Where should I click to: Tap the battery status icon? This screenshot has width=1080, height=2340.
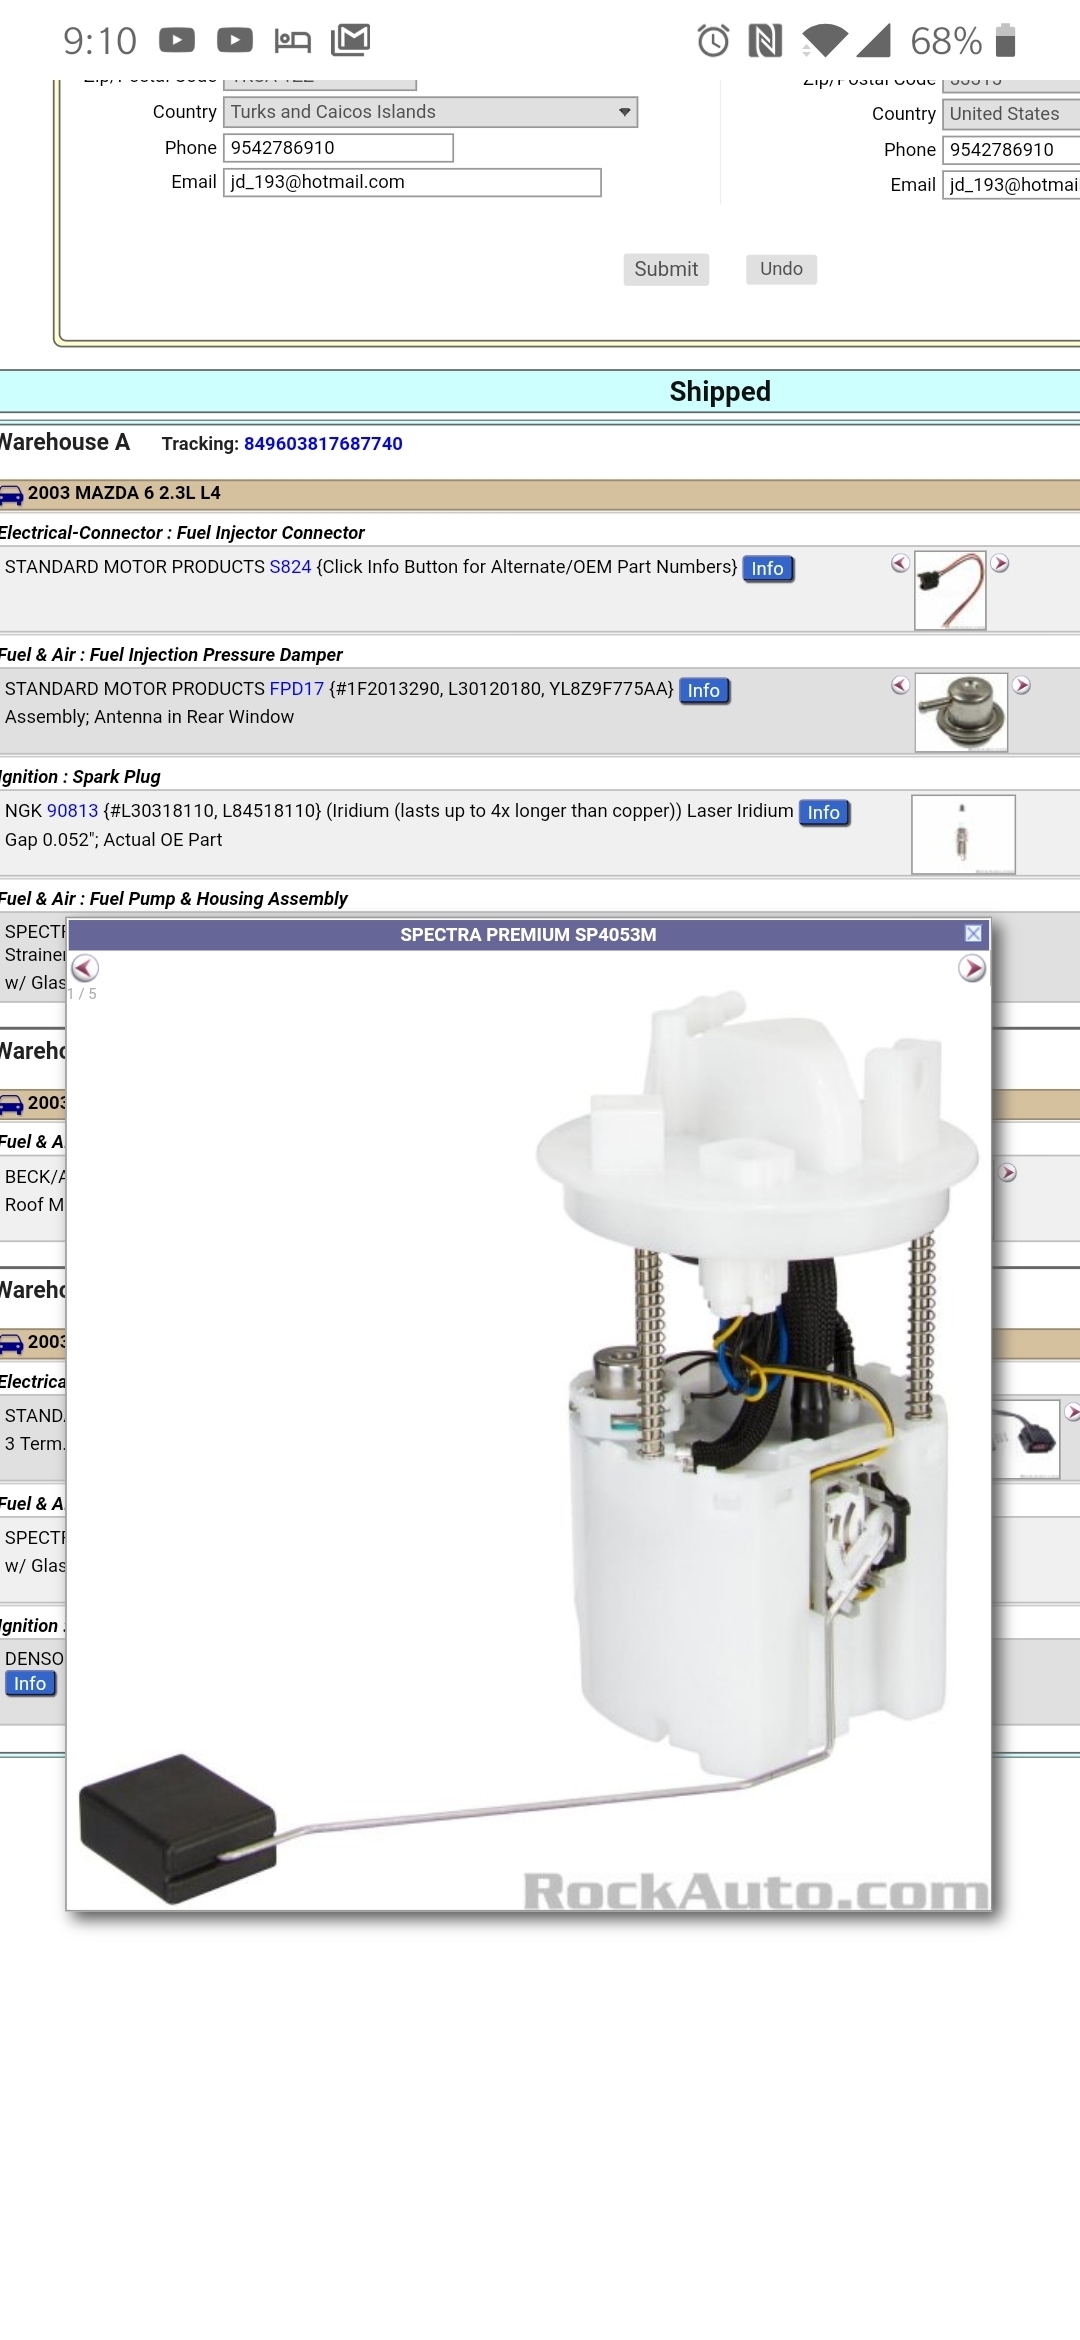coord(1006,41)
